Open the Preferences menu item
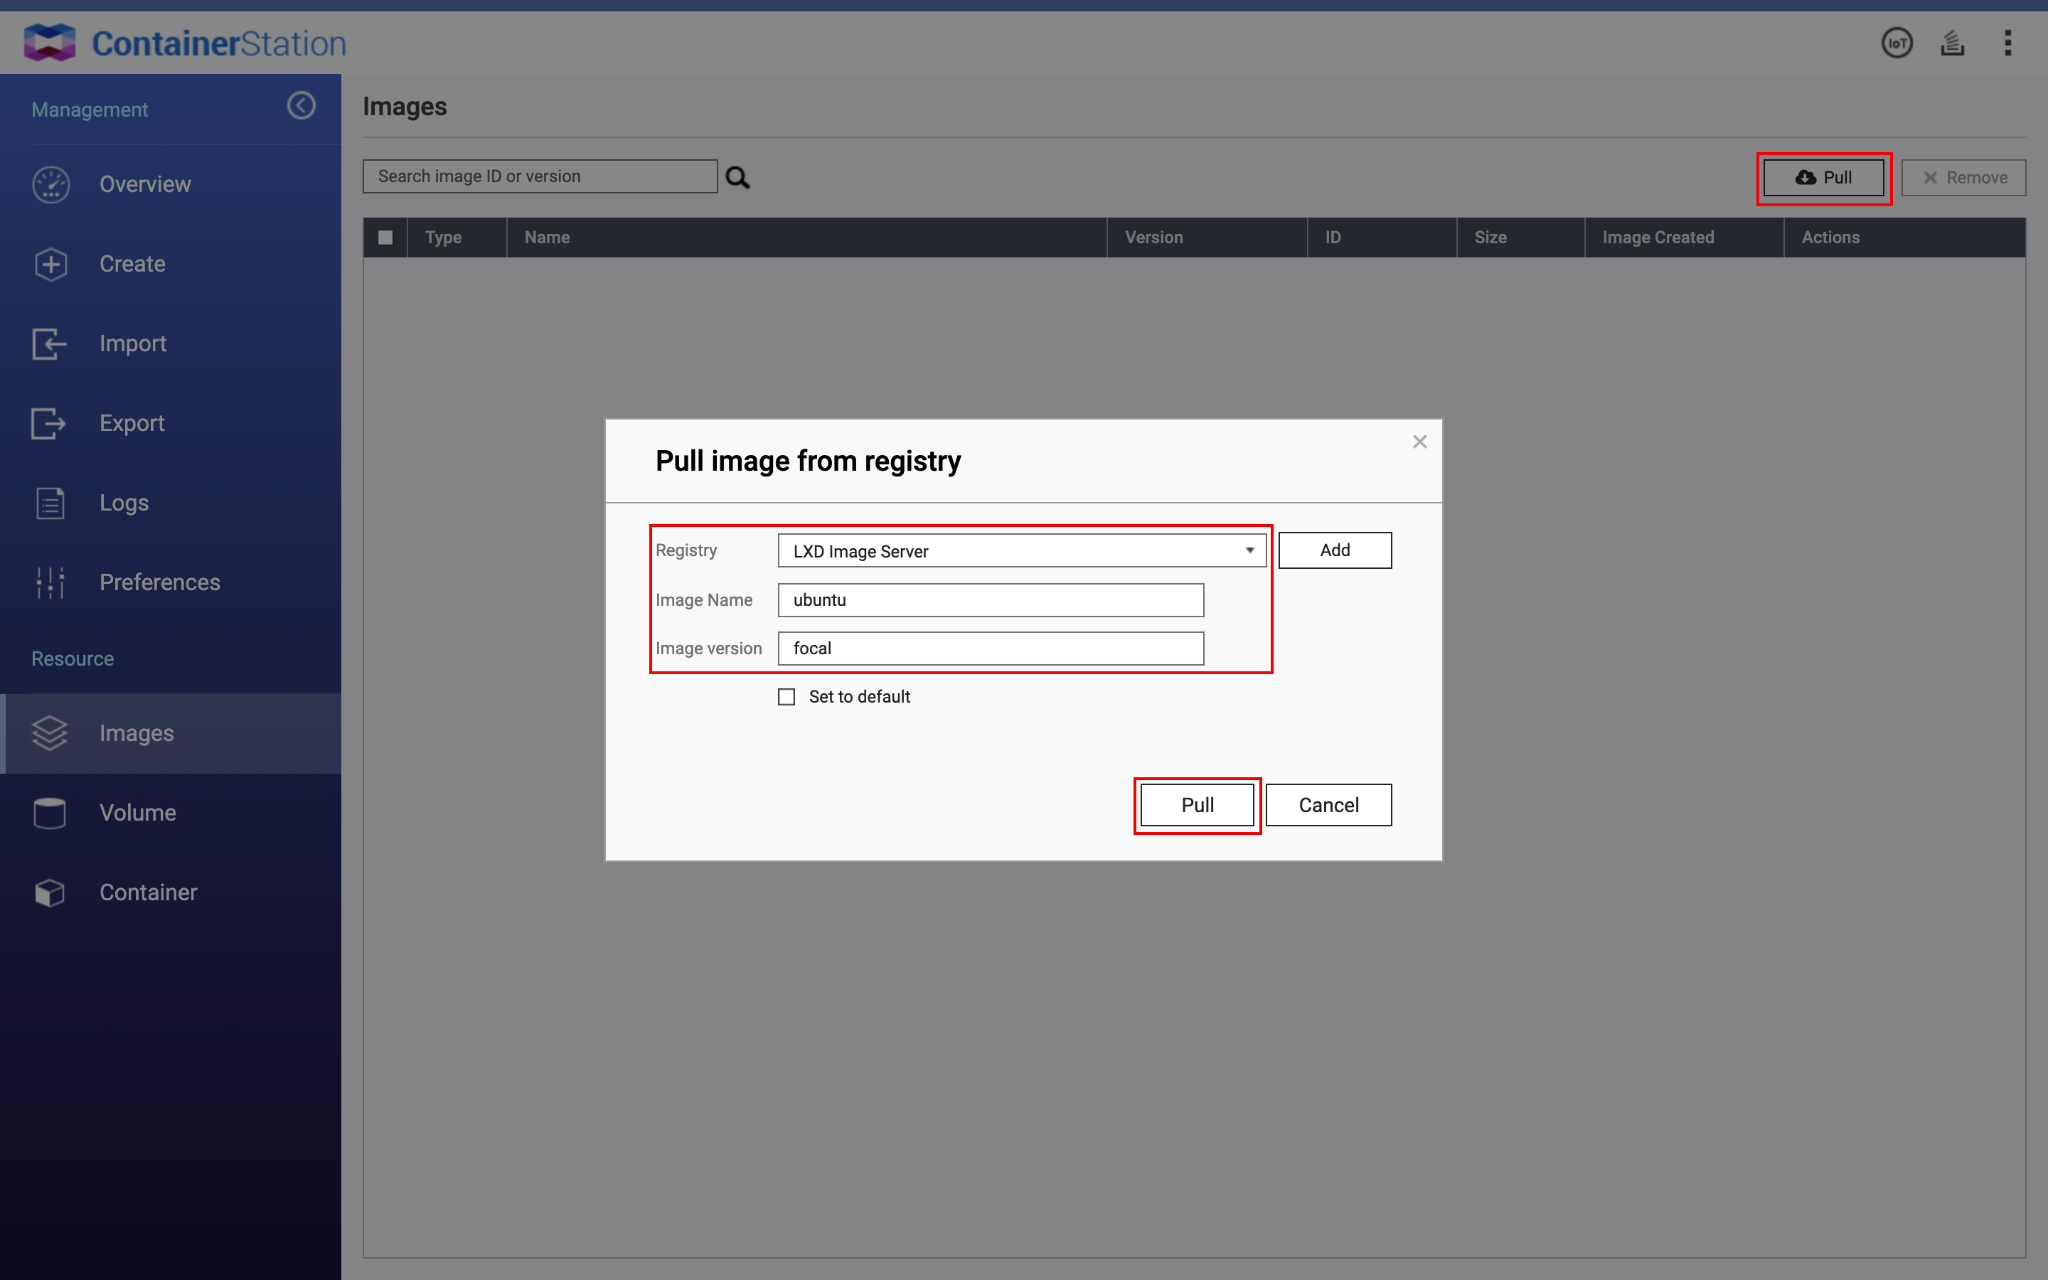2048x1280 pixels. tap(159, 582)
